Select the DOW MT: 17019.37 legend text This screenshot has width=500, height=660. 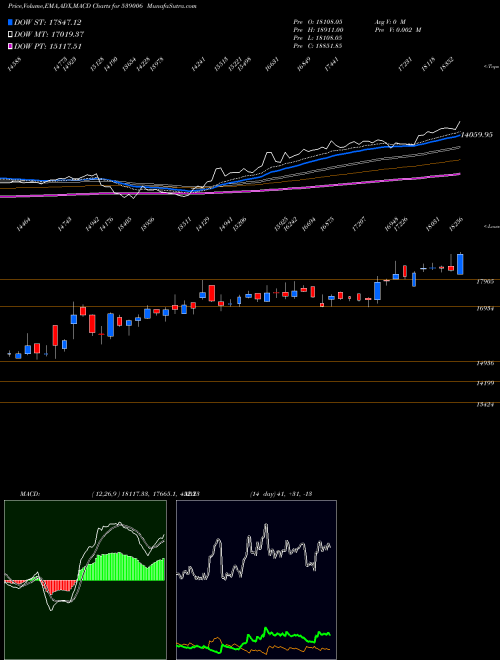[x=48, y=35]
